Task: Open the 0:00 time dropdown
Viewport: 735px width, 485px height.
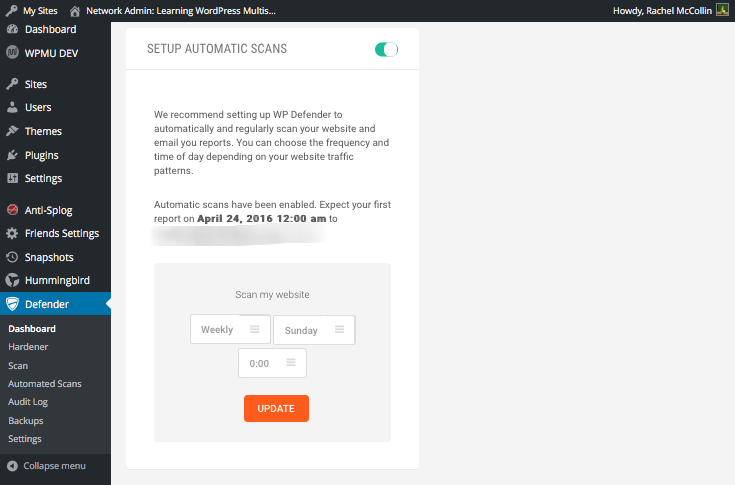Action: 272,363
